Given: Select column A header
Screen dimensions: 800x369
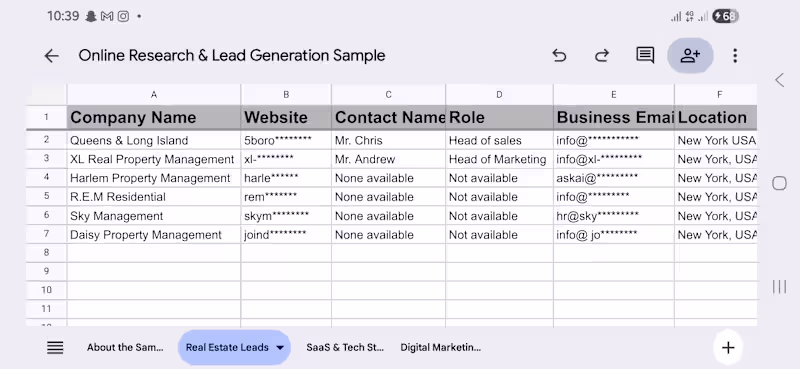Looking at the screenshot, I should click(154, 94).
